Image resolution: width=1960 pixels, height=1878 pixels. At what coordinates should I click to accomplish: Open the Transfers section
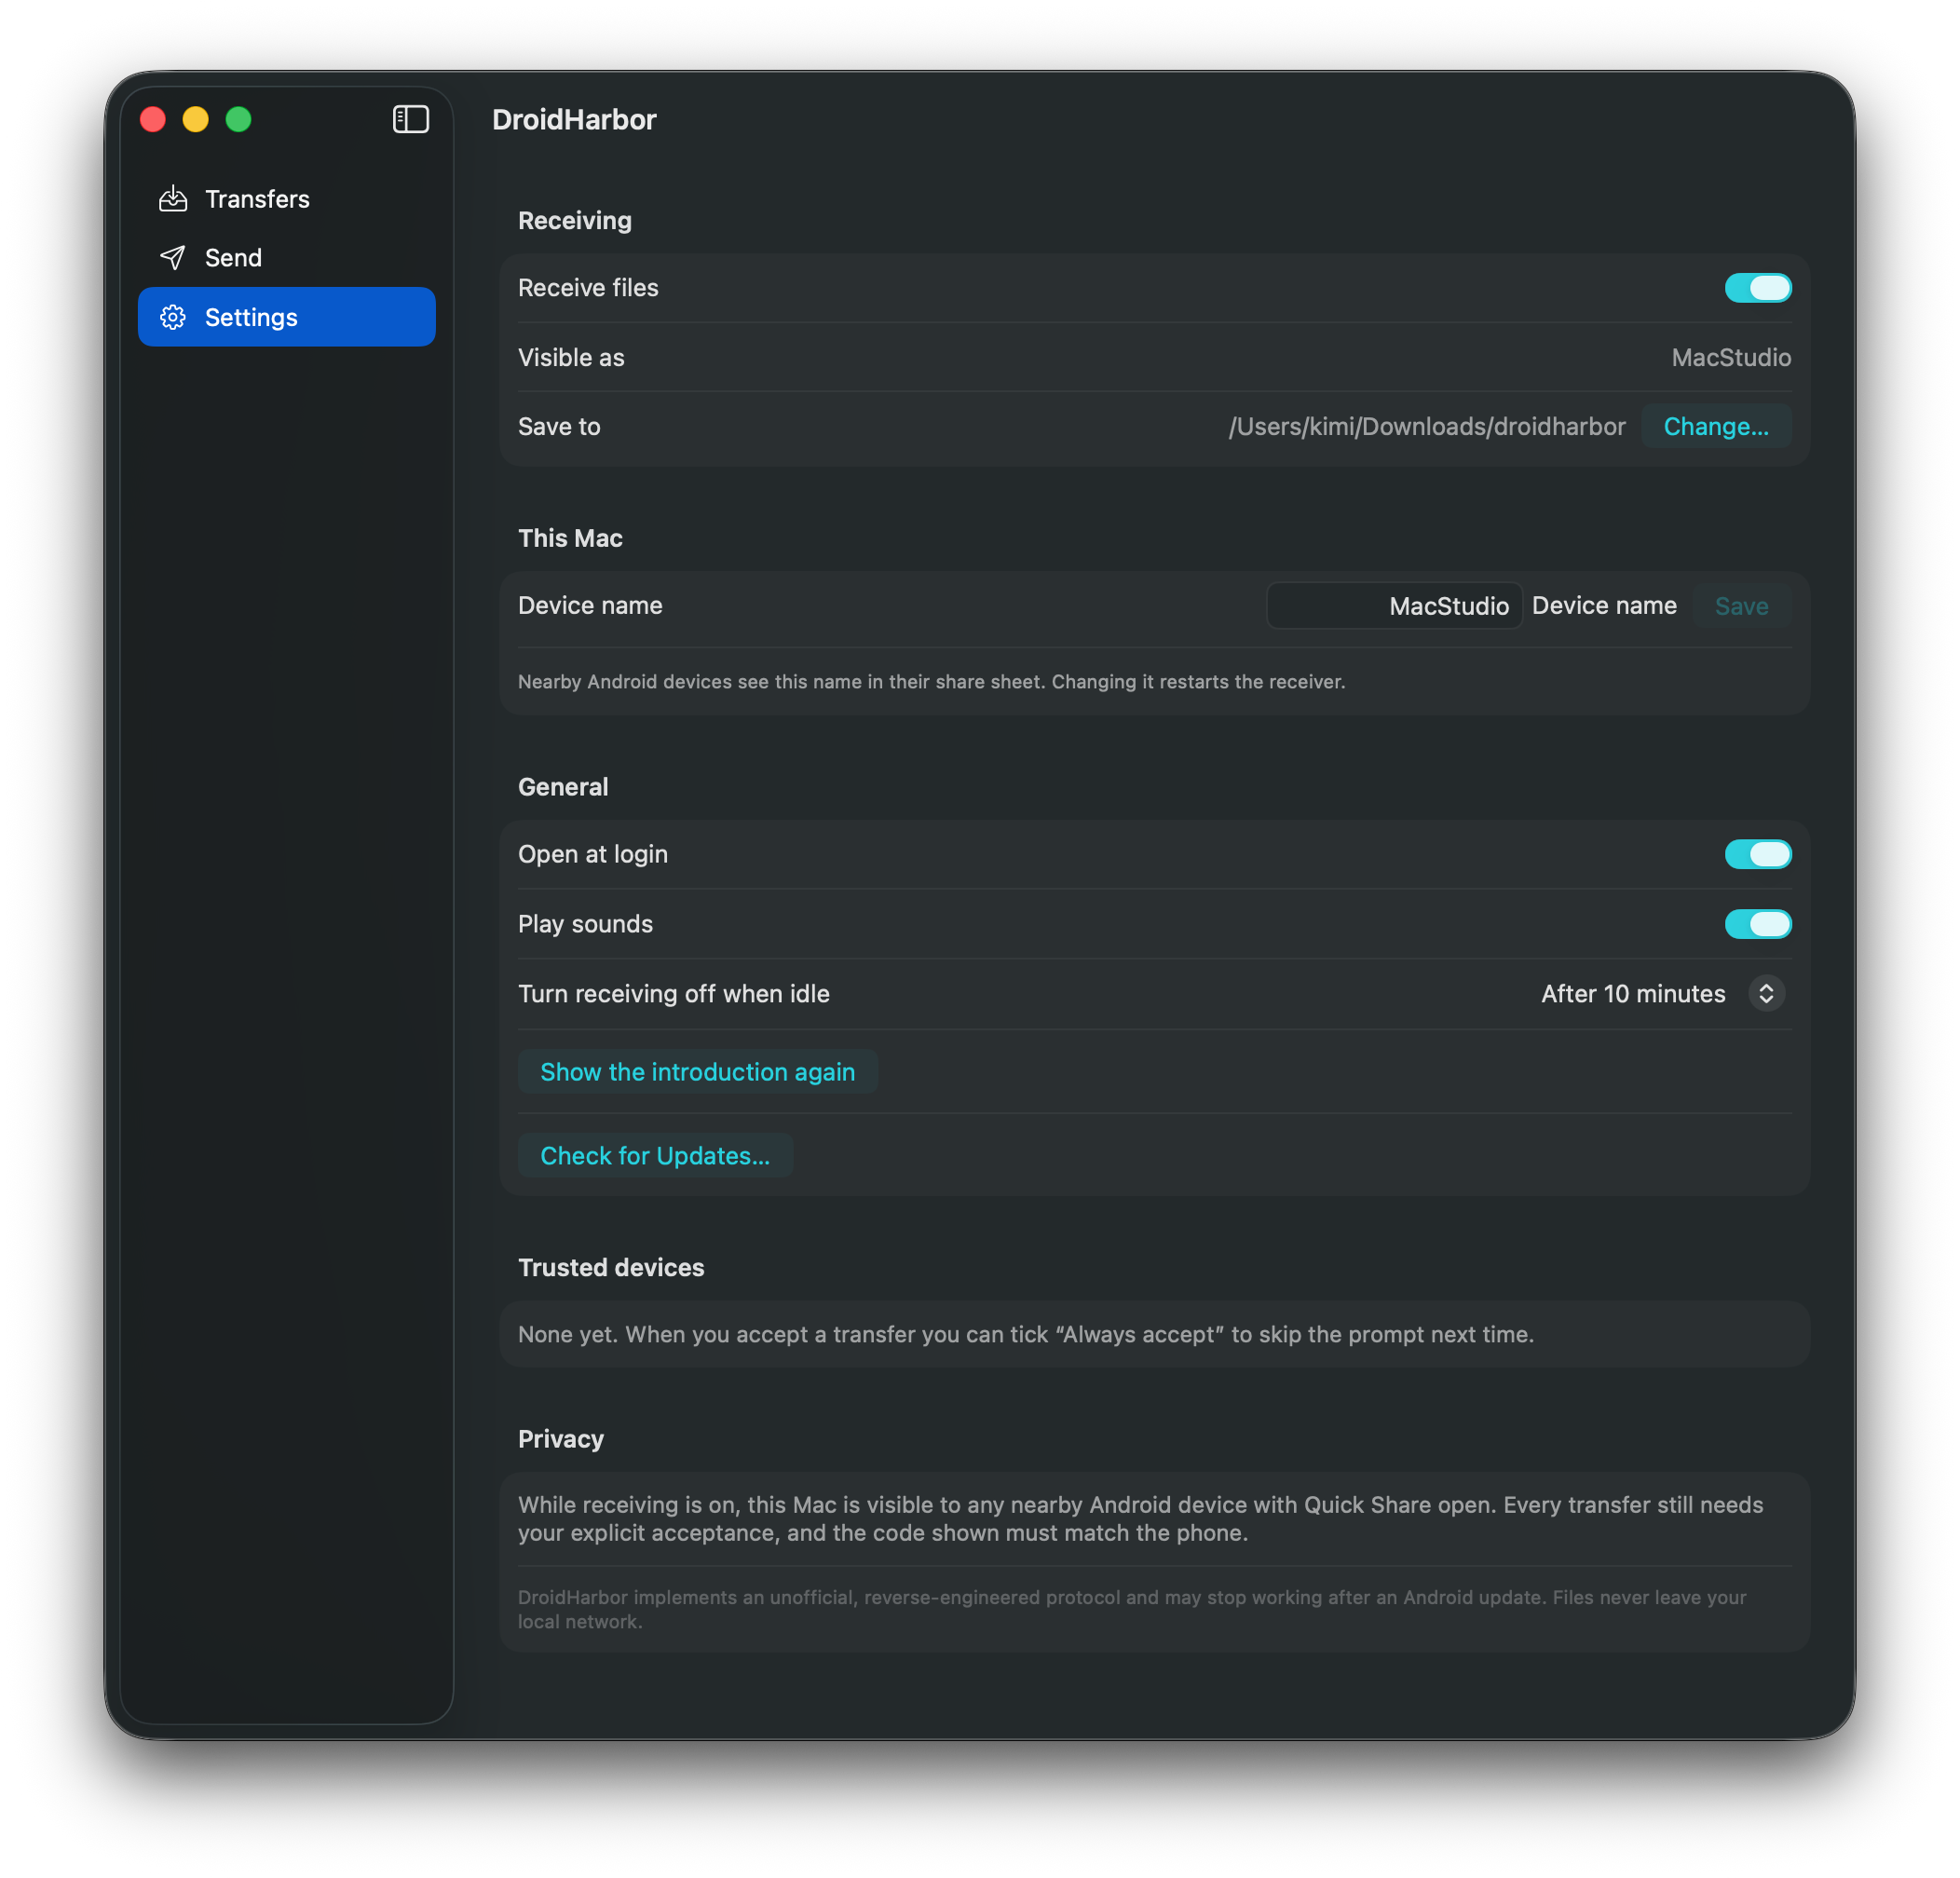coord(286,198)
